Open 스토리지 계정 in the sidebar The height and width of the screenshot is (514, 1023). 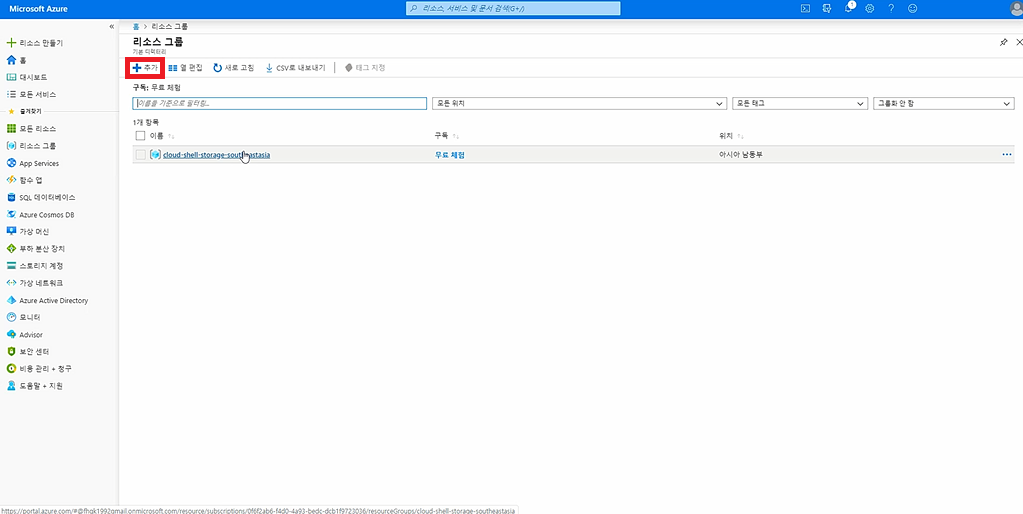[35, 265]
